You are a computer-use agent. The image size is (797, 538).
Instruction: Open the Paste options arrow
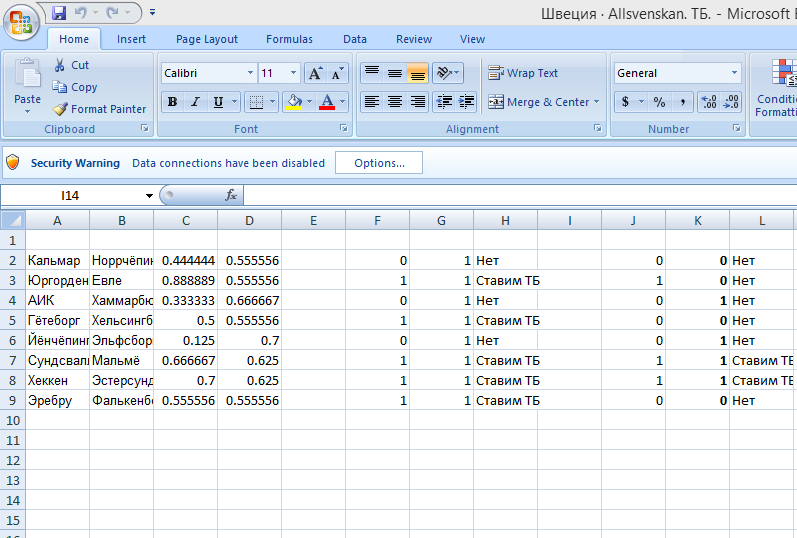point(27,111)
